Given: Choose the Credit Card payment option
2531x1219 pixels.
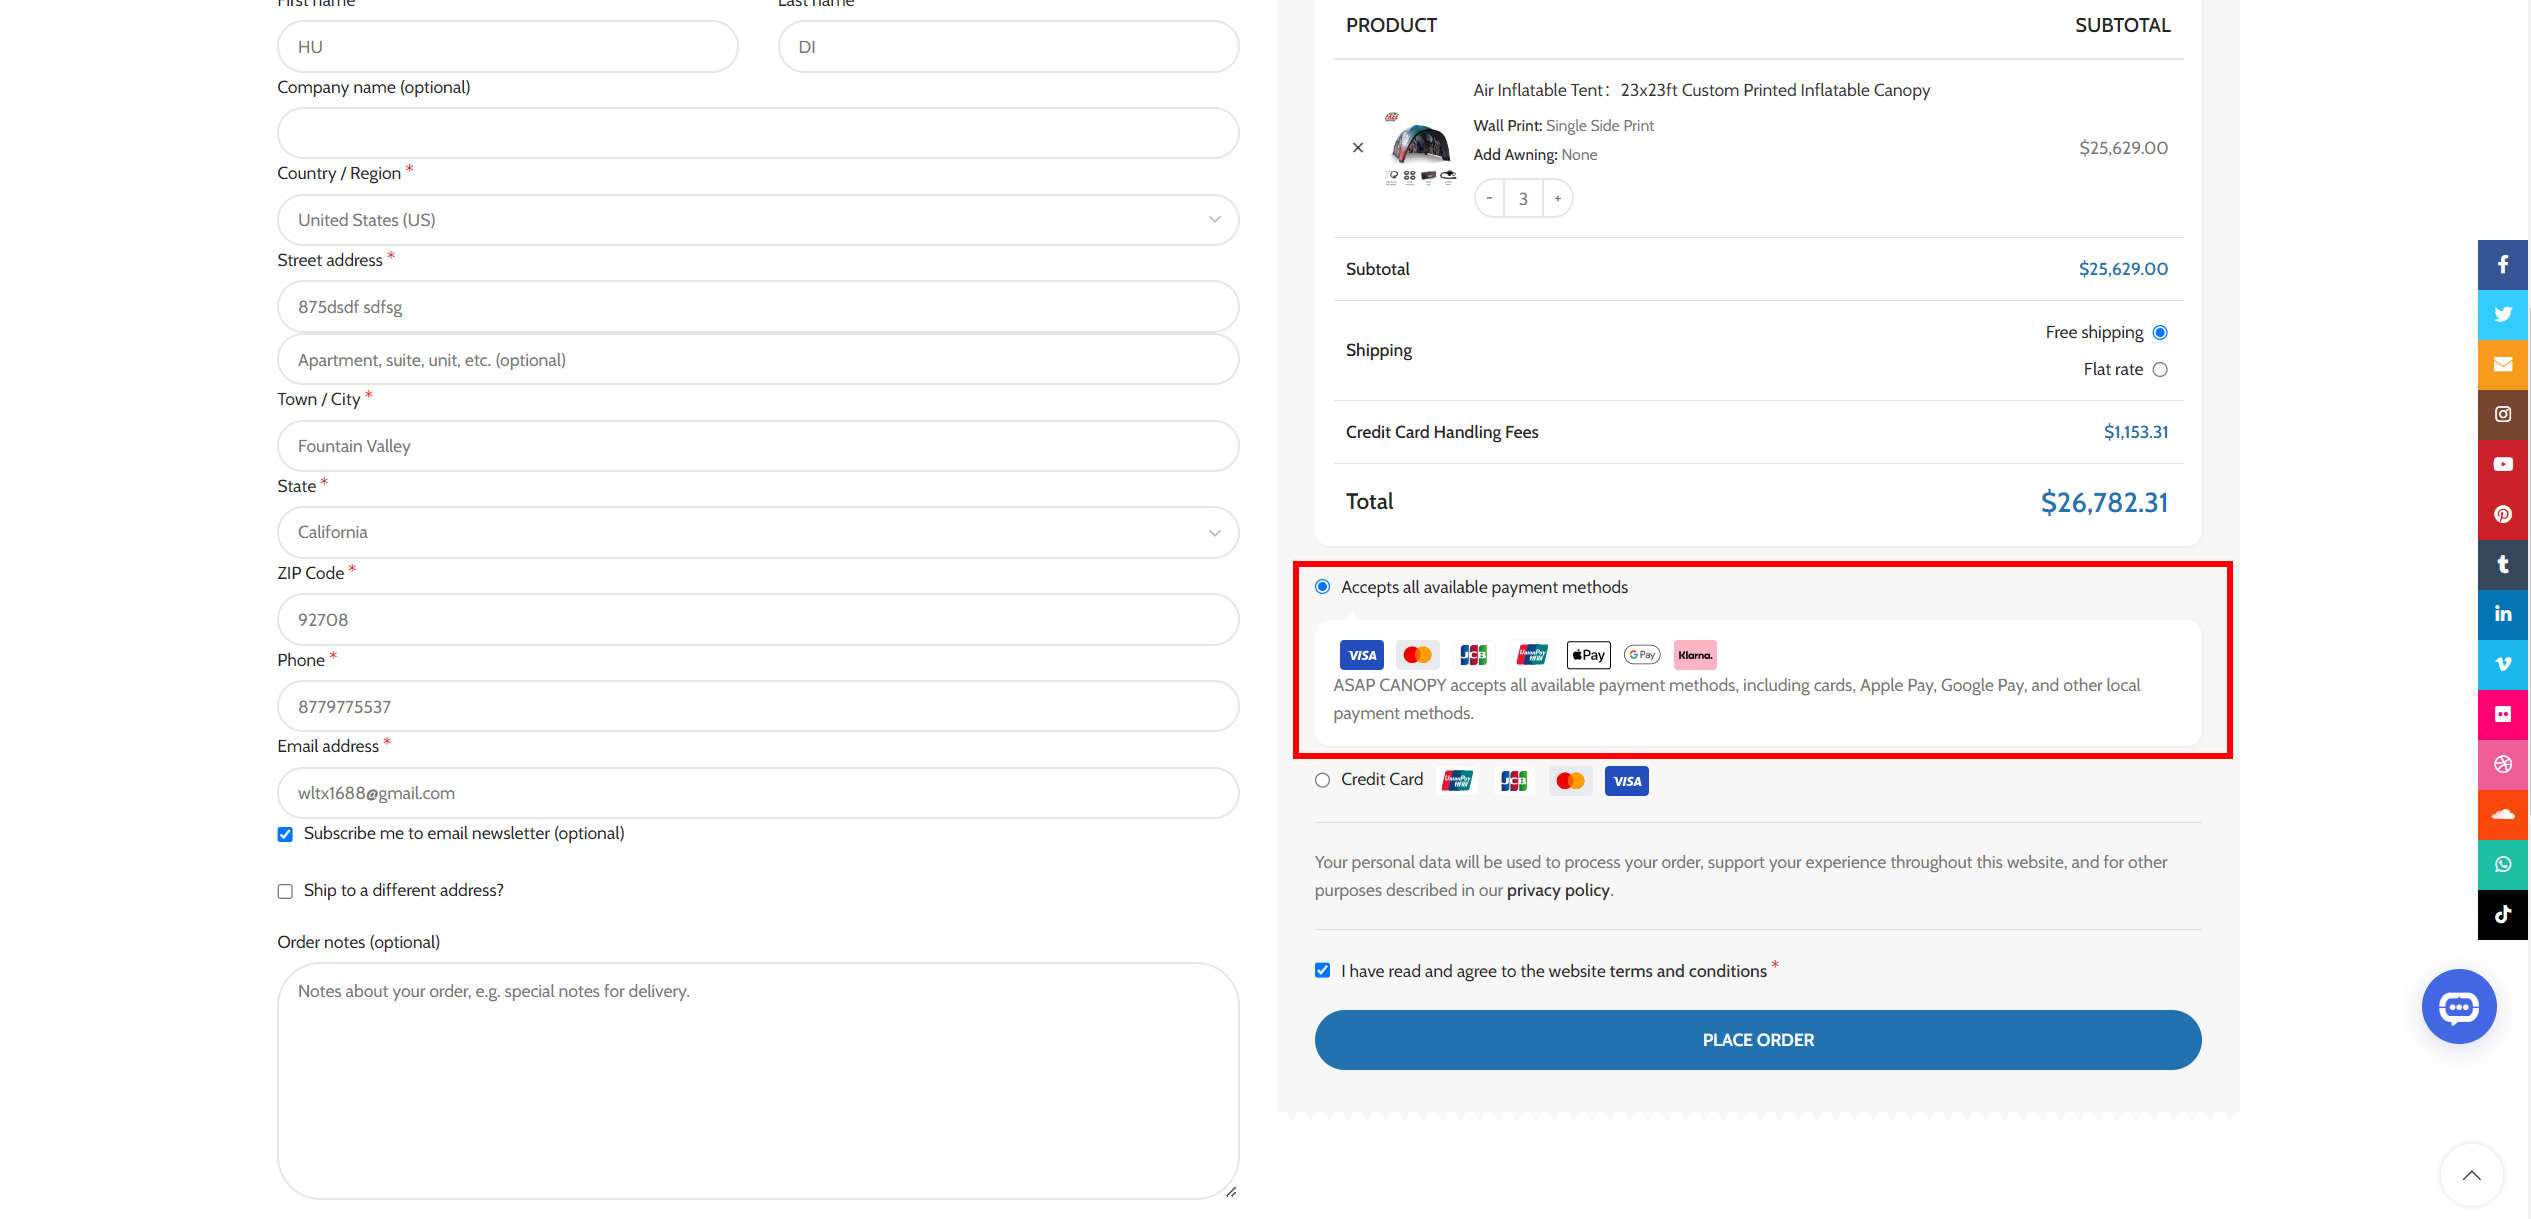Looking at the screenshot, I should pos(1322,780).
